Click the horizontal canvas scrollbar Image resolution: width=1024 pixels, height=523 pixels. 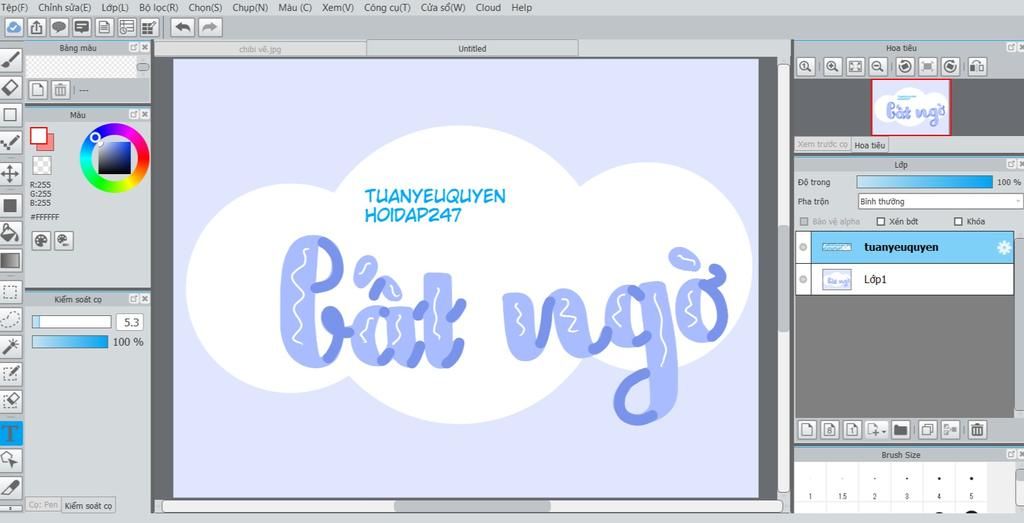pyautogui.click(x=472, y=506)
